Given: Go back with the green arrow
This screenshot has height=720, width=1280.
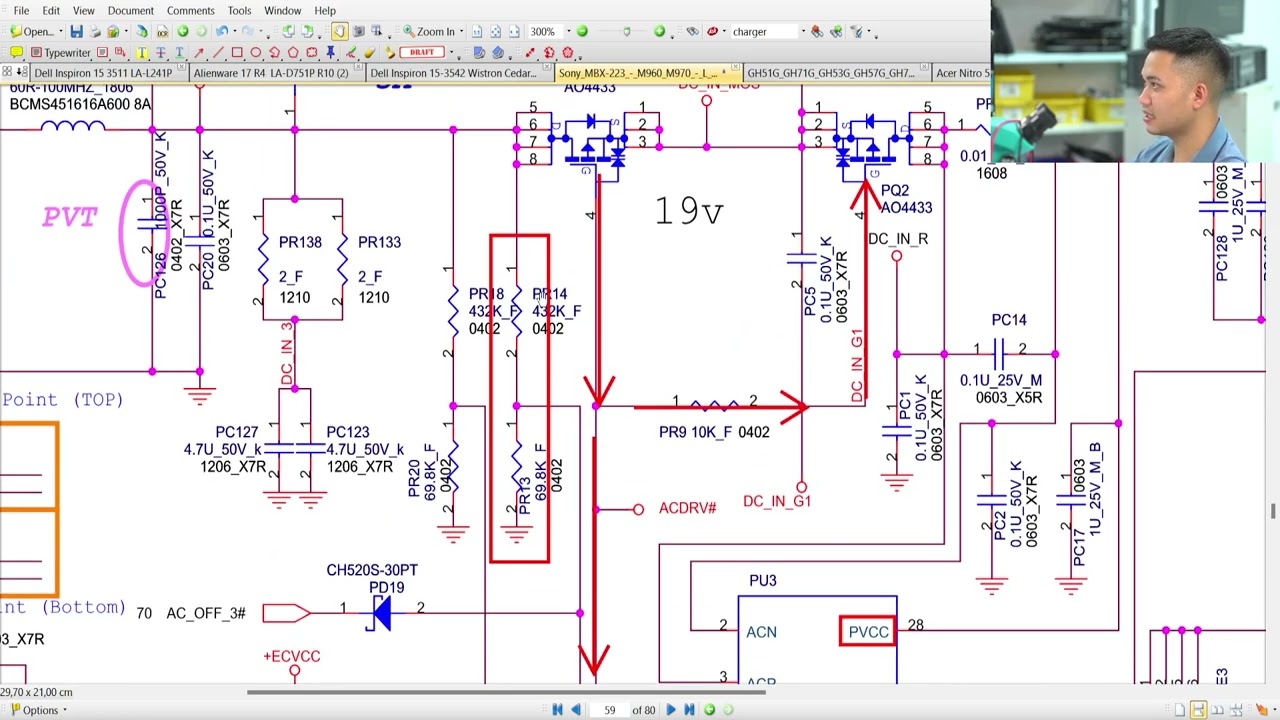Looking at the screenshot, I should (183, 32).
